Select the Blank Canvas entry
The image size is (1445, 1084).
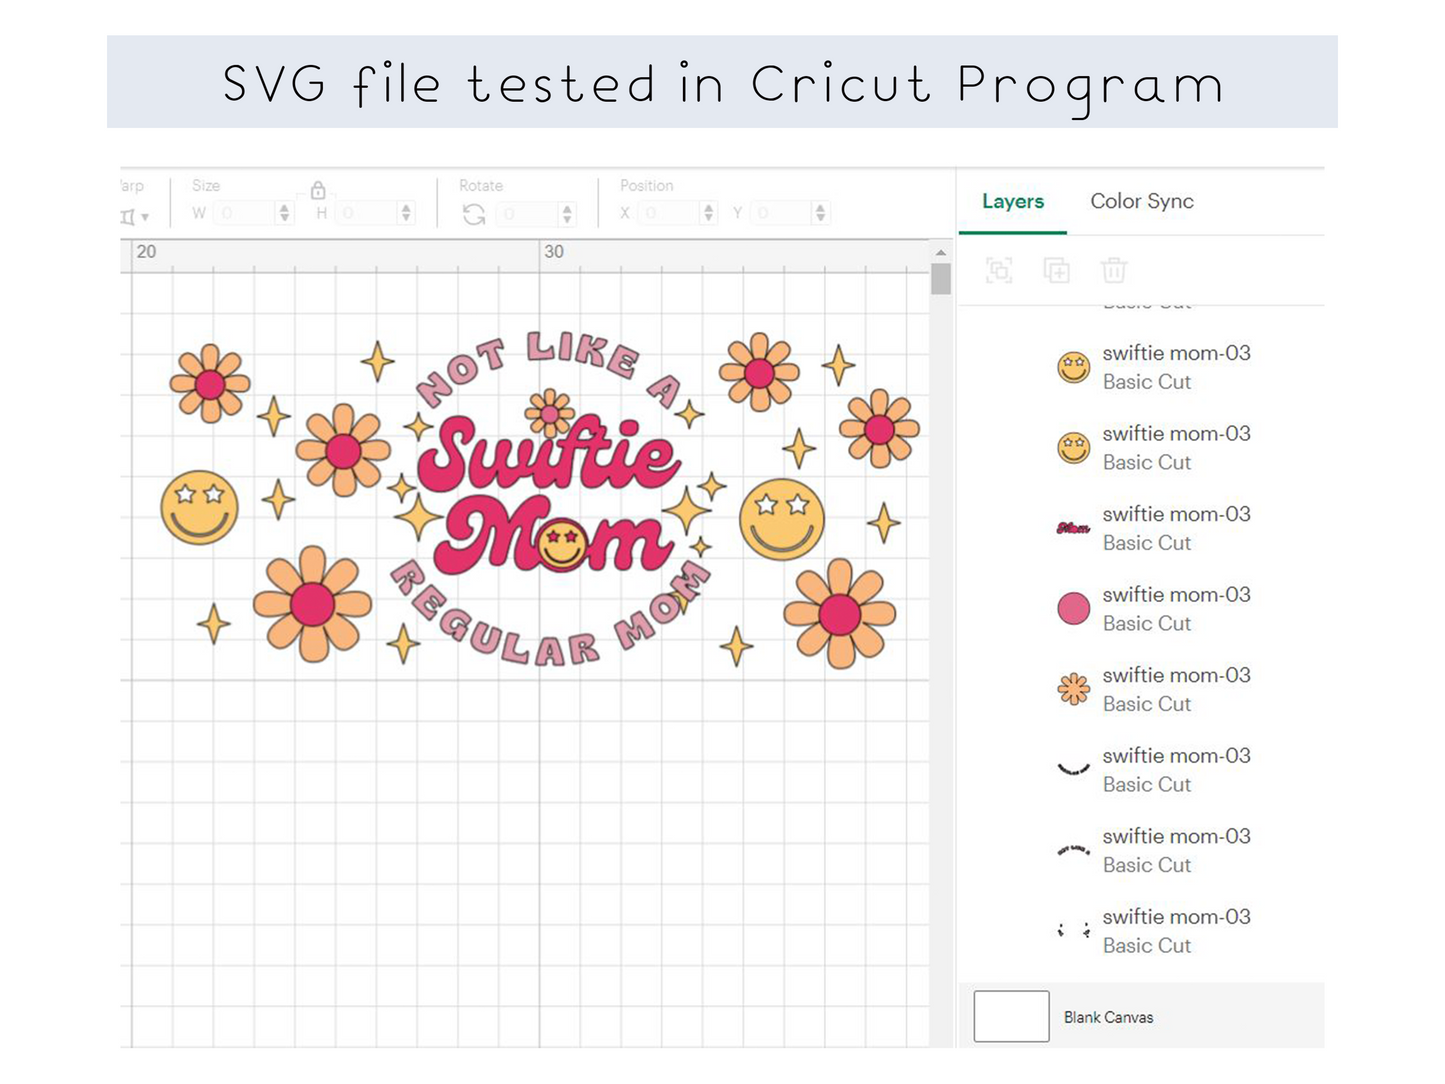[x=1108, y=1017]
